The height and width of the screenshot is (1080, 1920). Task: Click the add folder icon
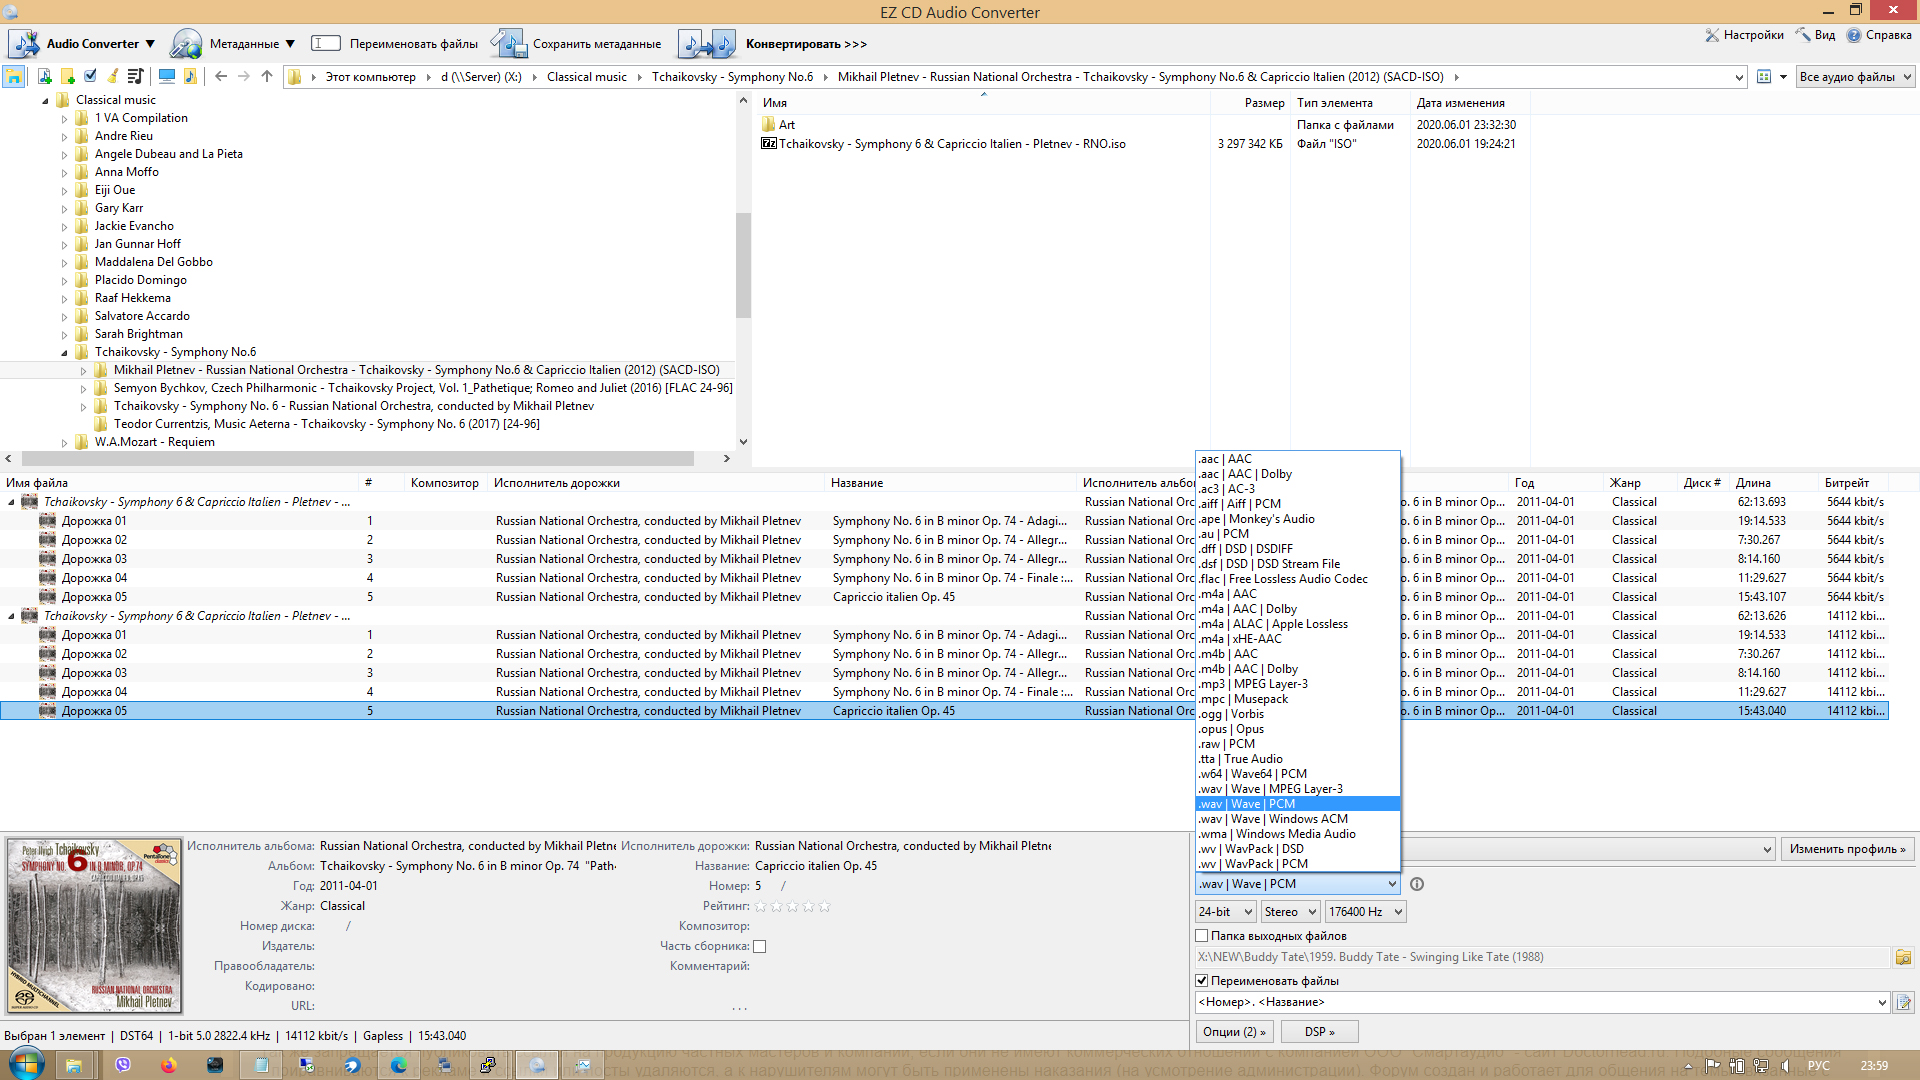[68, 77]
